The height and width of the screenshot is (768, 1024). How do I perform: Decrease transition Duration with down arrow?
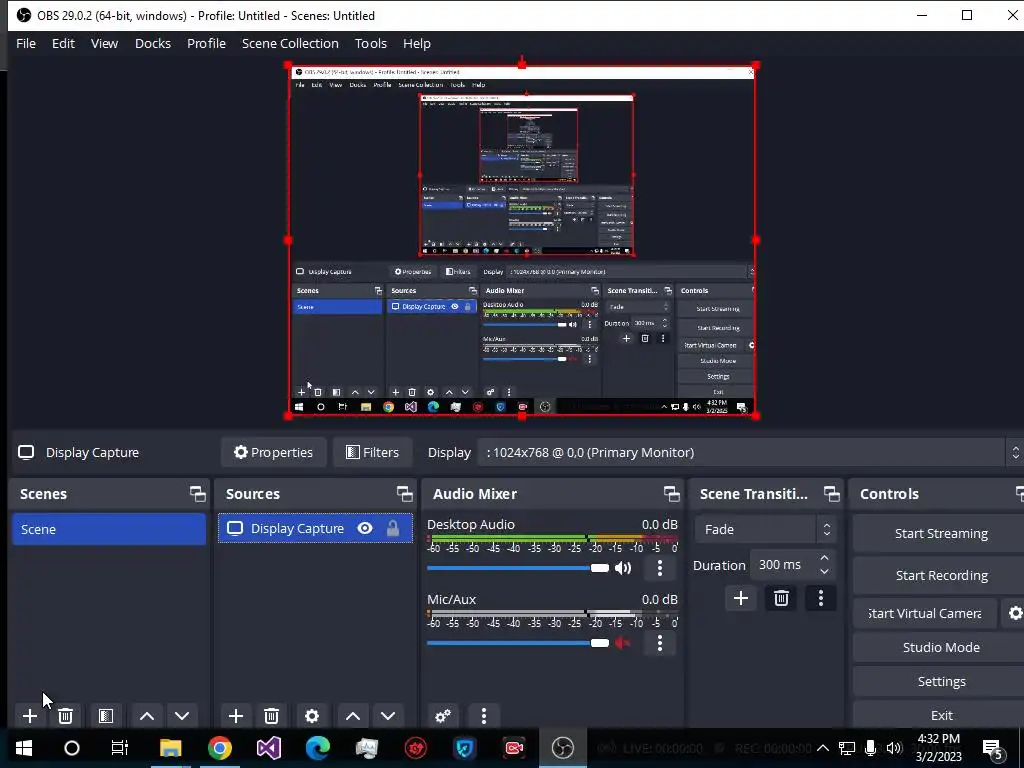pos(824,571)
